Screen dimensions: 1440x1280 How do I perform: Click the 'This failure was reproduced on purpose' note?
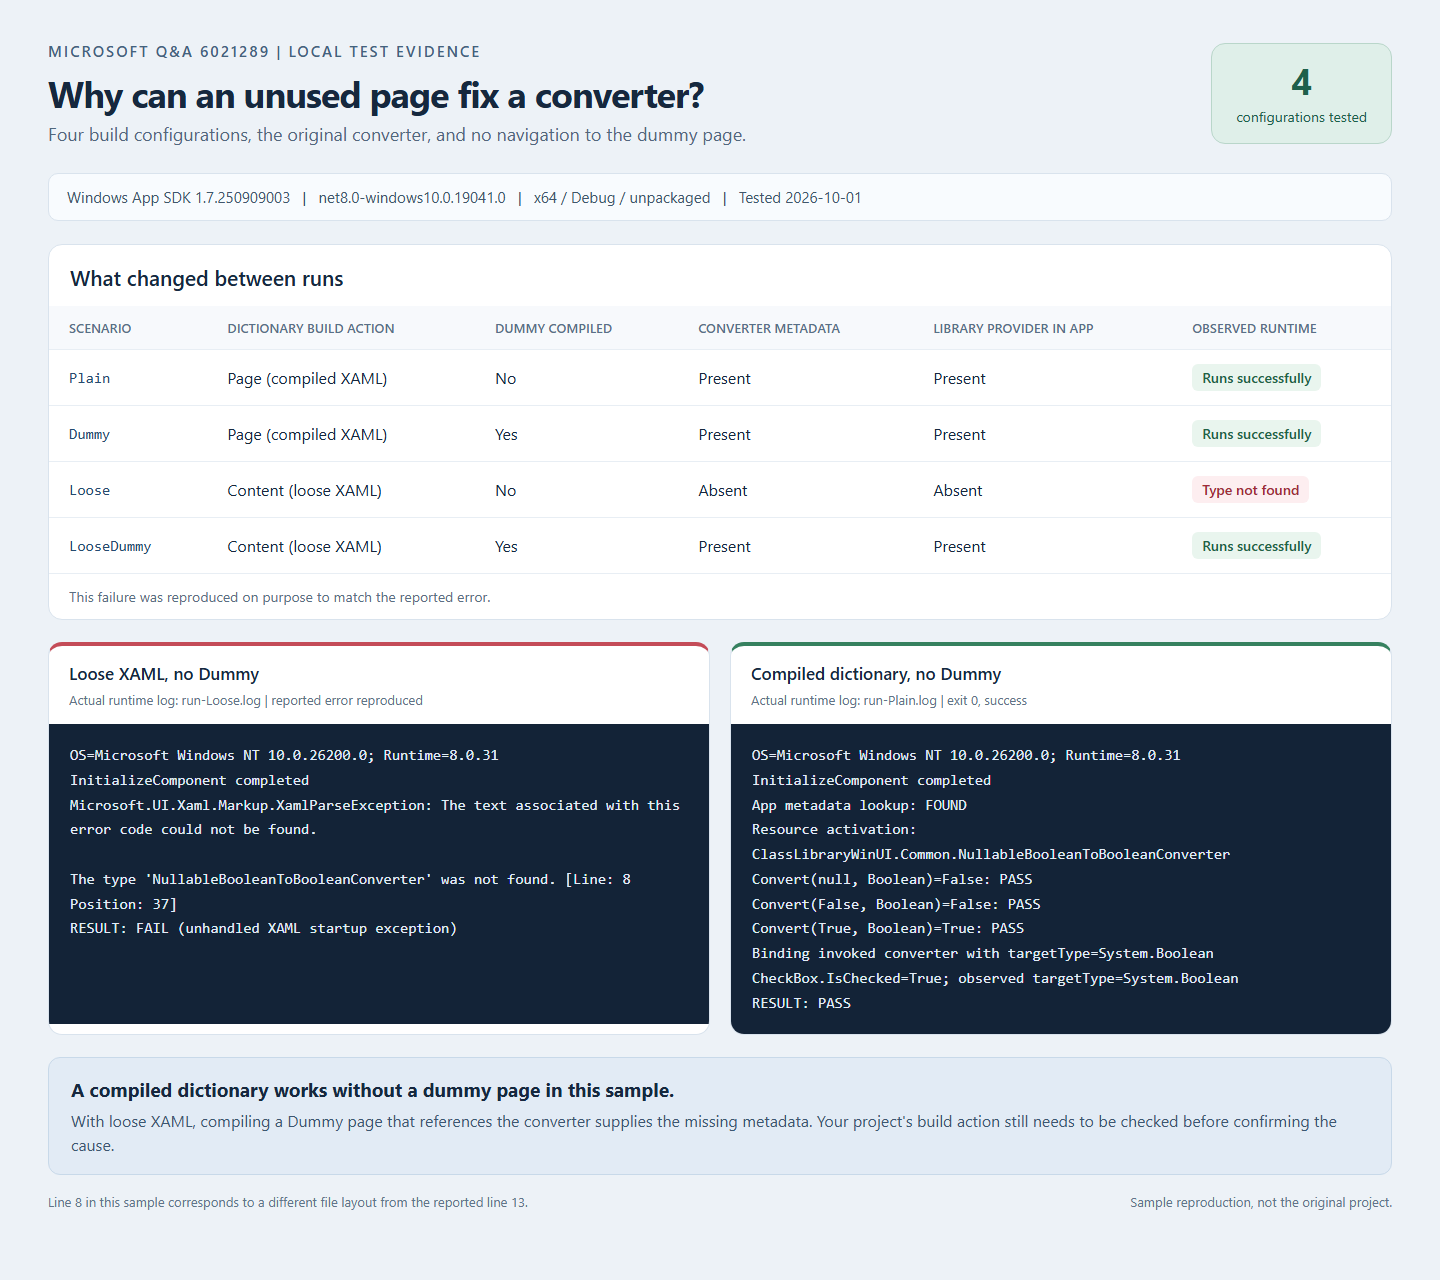point(280,597)
